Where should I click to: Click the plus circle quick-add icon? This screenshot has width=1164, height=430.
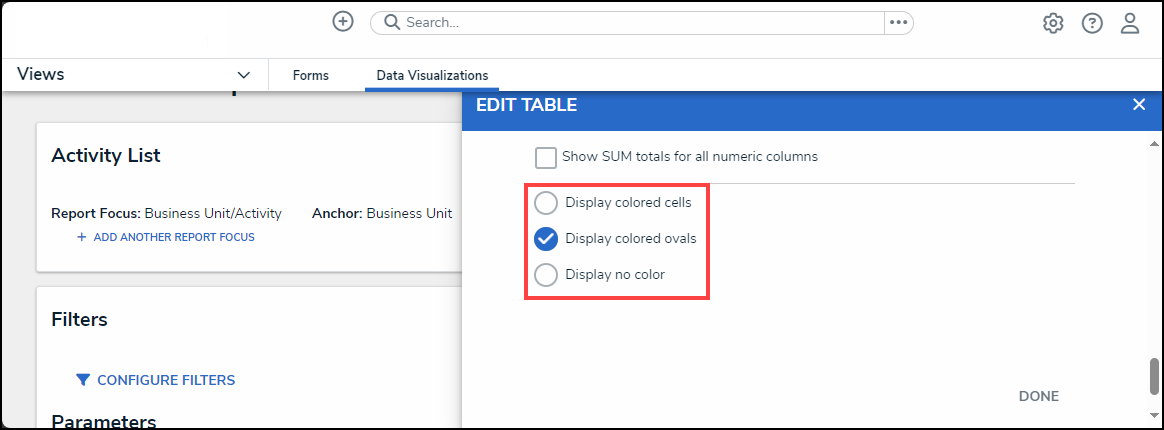click(343, 22)
